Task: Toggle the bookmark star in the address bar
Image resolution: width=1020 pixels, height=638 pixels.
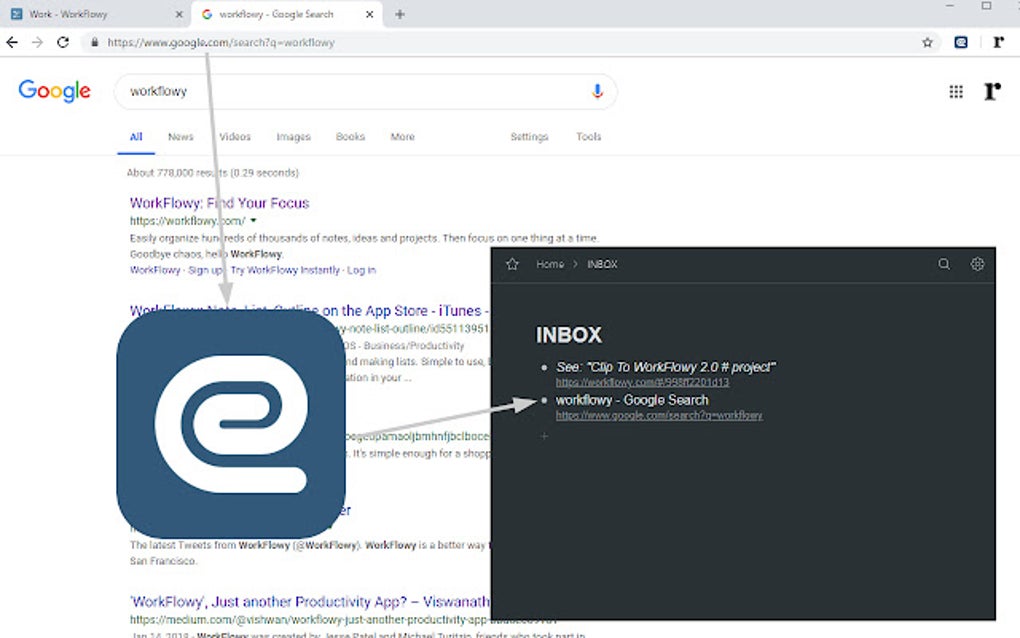Action: pyautogui.click(x=927, y=42)
